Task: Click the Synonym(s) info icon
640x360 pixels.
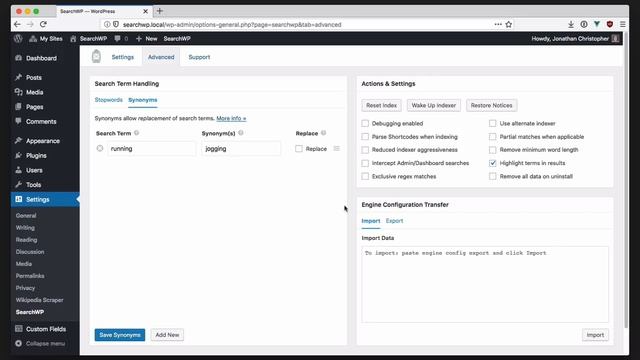Action: (x=241, y=133)
